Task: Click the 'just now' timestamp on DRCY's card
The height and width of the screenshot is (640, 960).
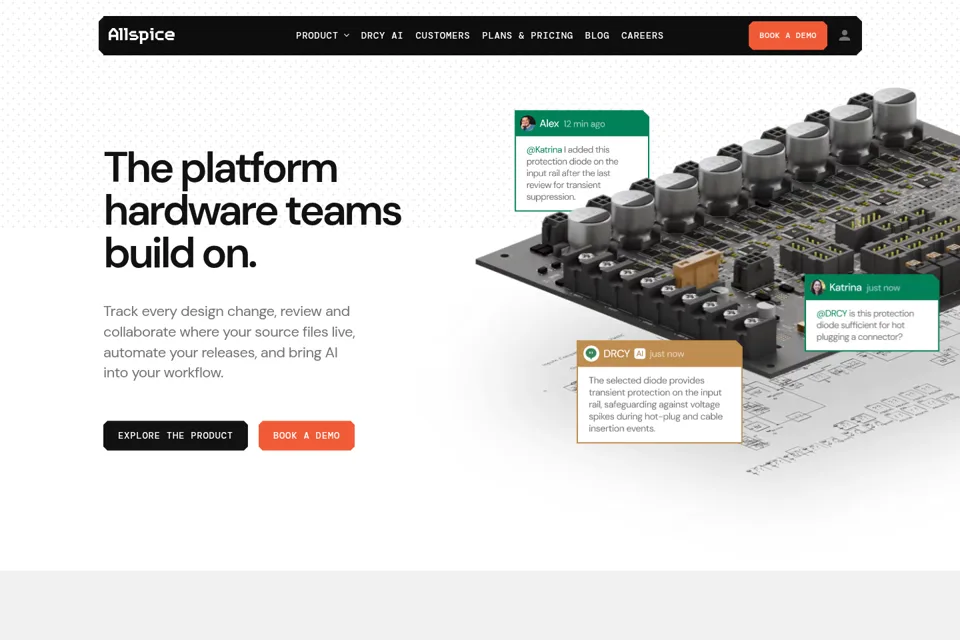Action: (x=667, y=353)
